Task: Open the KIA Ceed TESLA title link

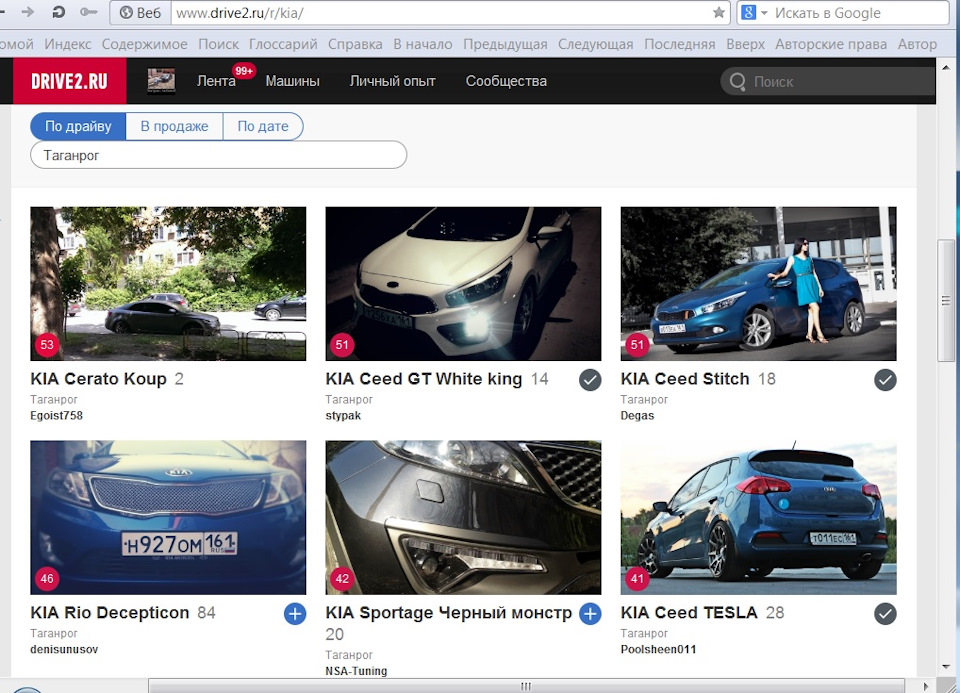Action: tap(689, 613)
